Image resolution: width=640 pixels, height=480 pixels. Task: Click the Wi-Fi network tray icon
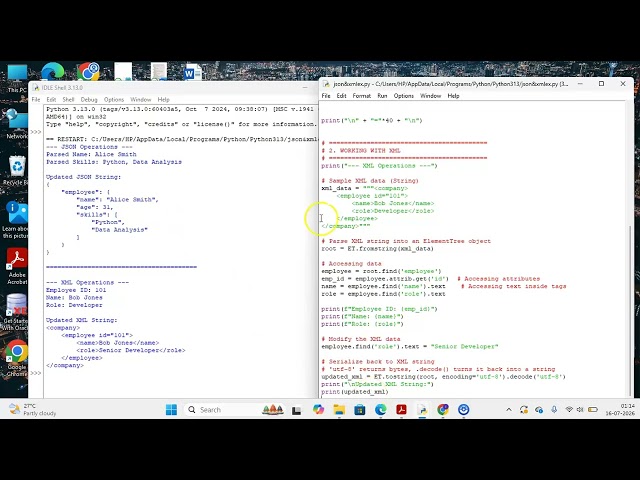(x=569, y=409)
